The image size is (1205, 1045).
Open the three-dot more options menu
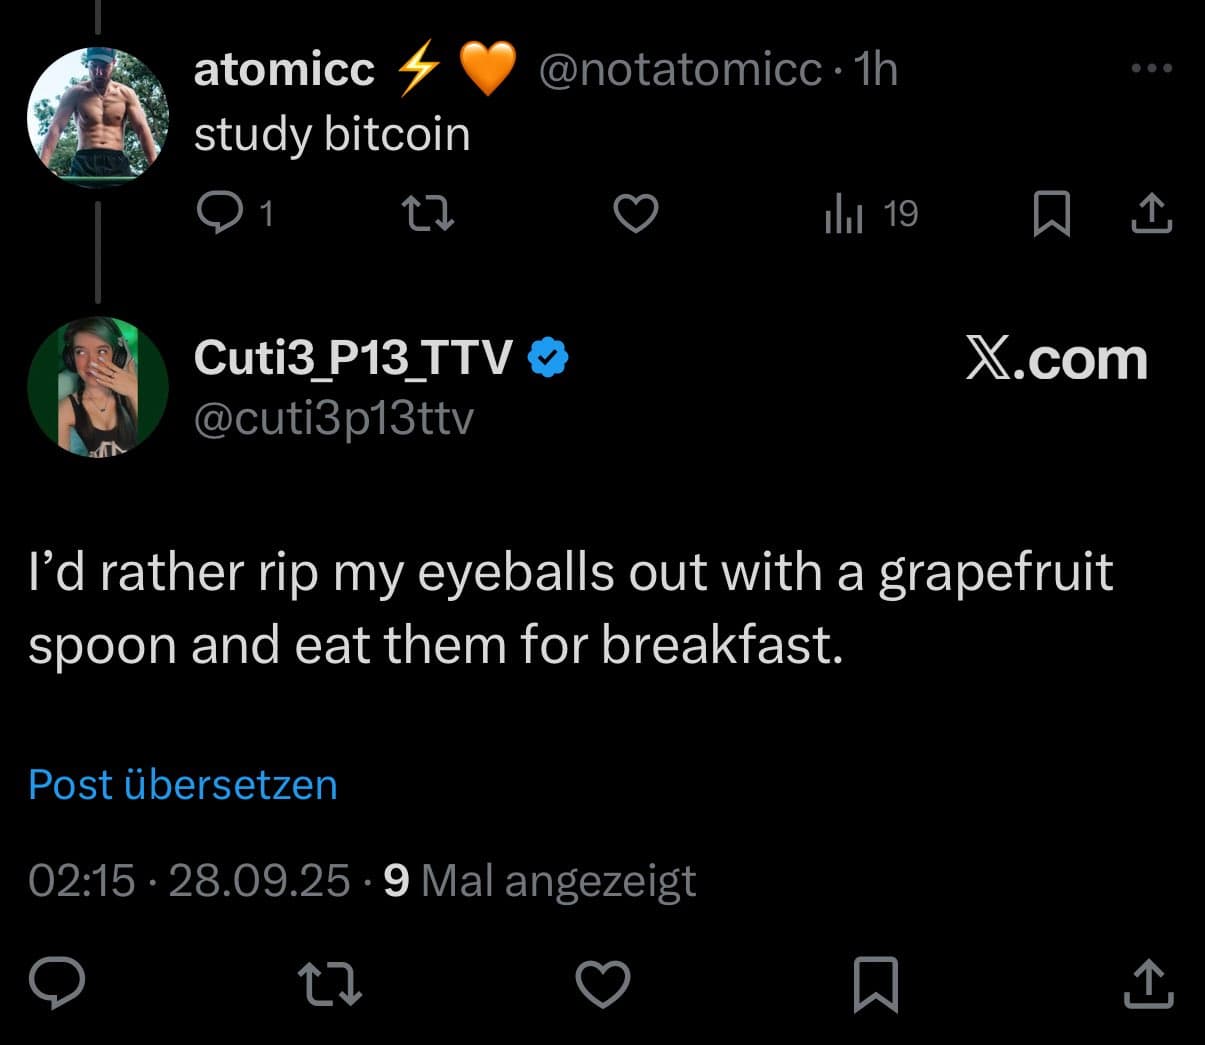tap(1151, 68)
